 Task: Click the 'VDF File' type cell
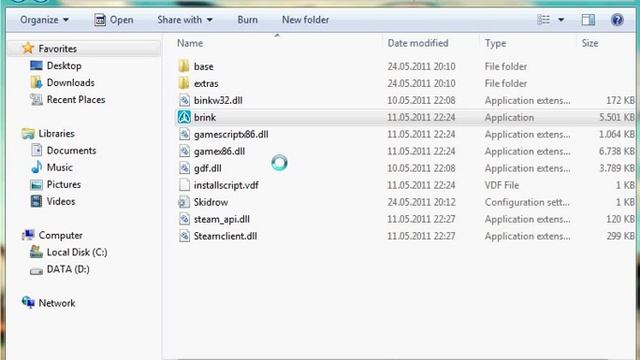tap(502, 185)
